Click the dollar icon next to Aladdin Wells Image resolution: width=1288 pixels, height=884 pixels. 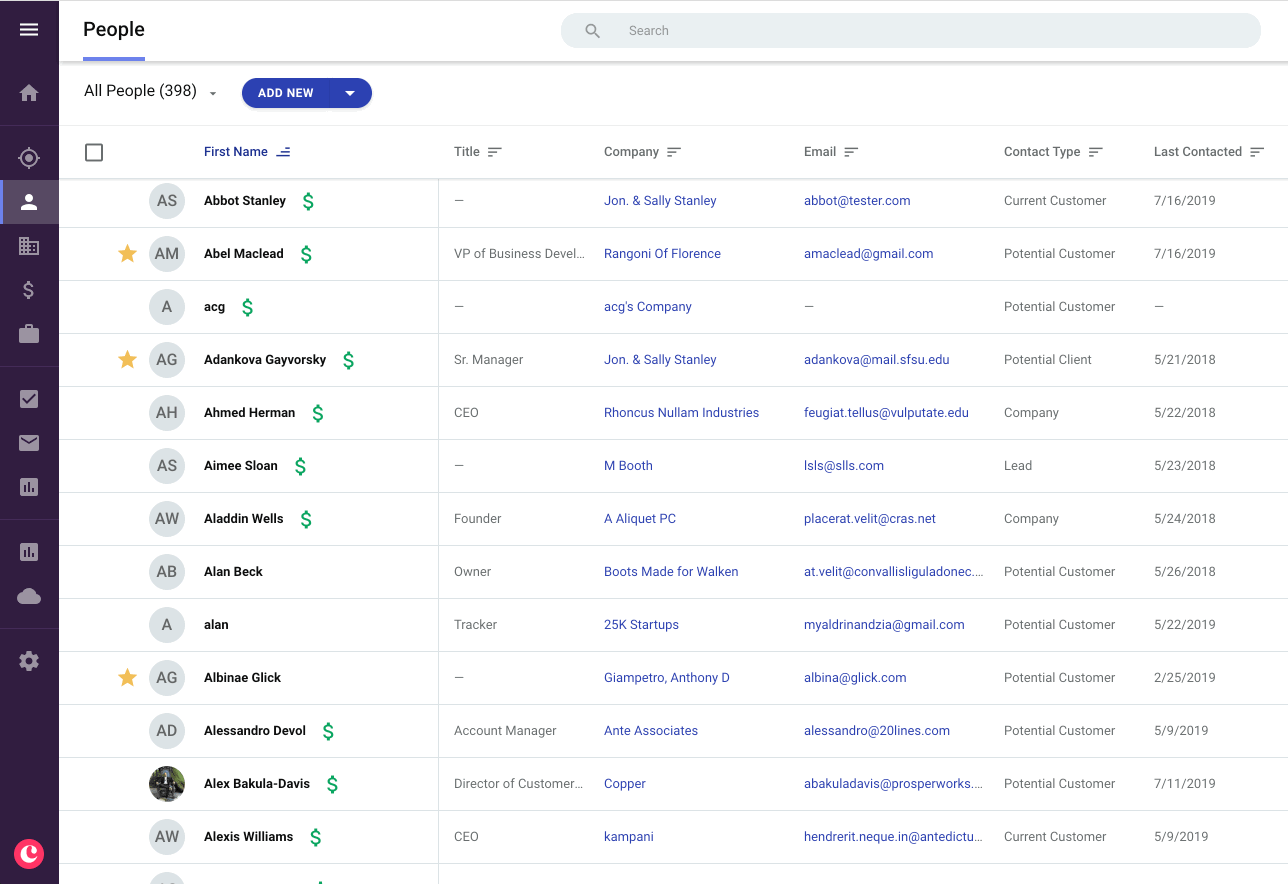306,519
